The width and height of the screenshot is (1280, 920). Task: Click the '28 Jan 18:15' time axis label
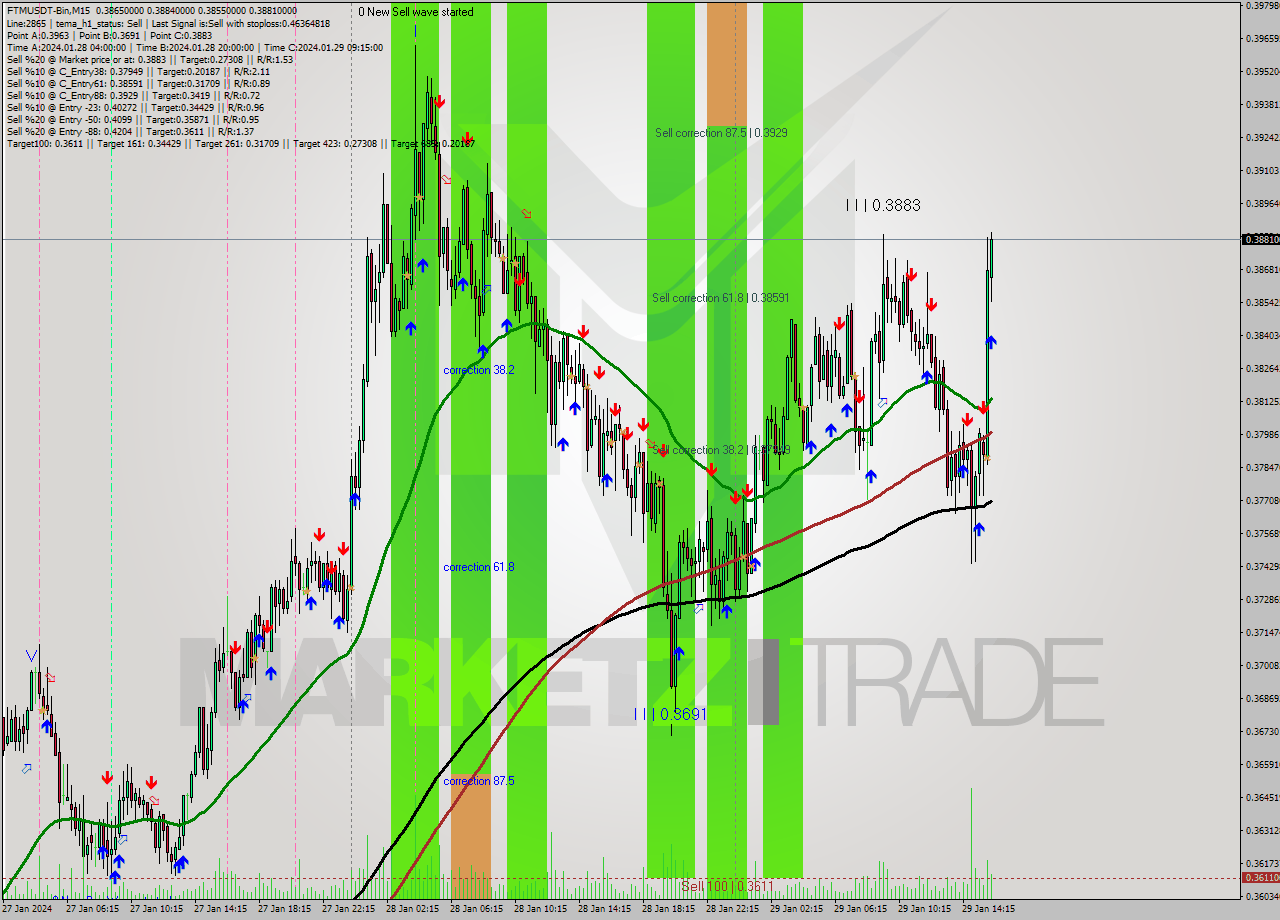point(668,910)
